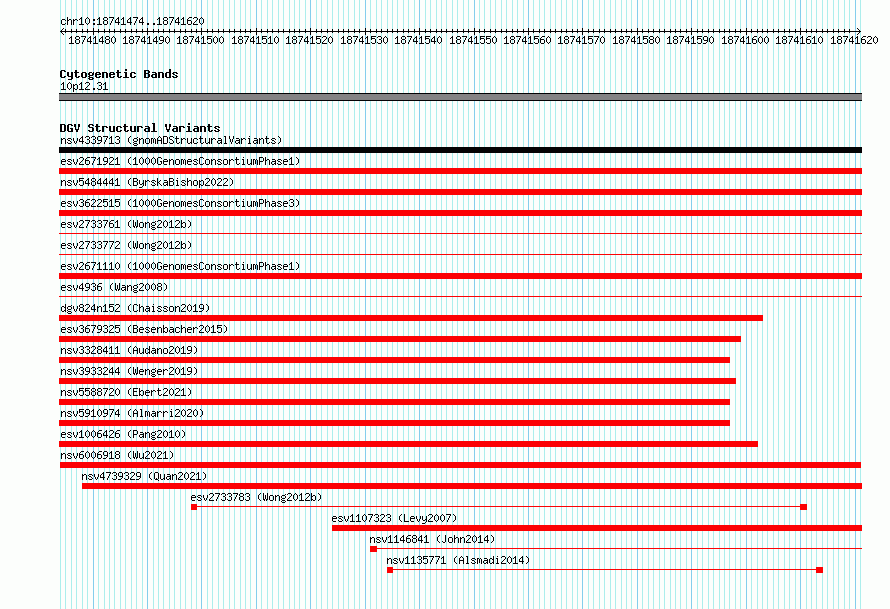Open nsv3328411 (Audano2019) variant
This screenshot has width=890, height=609.
point(129,350)
